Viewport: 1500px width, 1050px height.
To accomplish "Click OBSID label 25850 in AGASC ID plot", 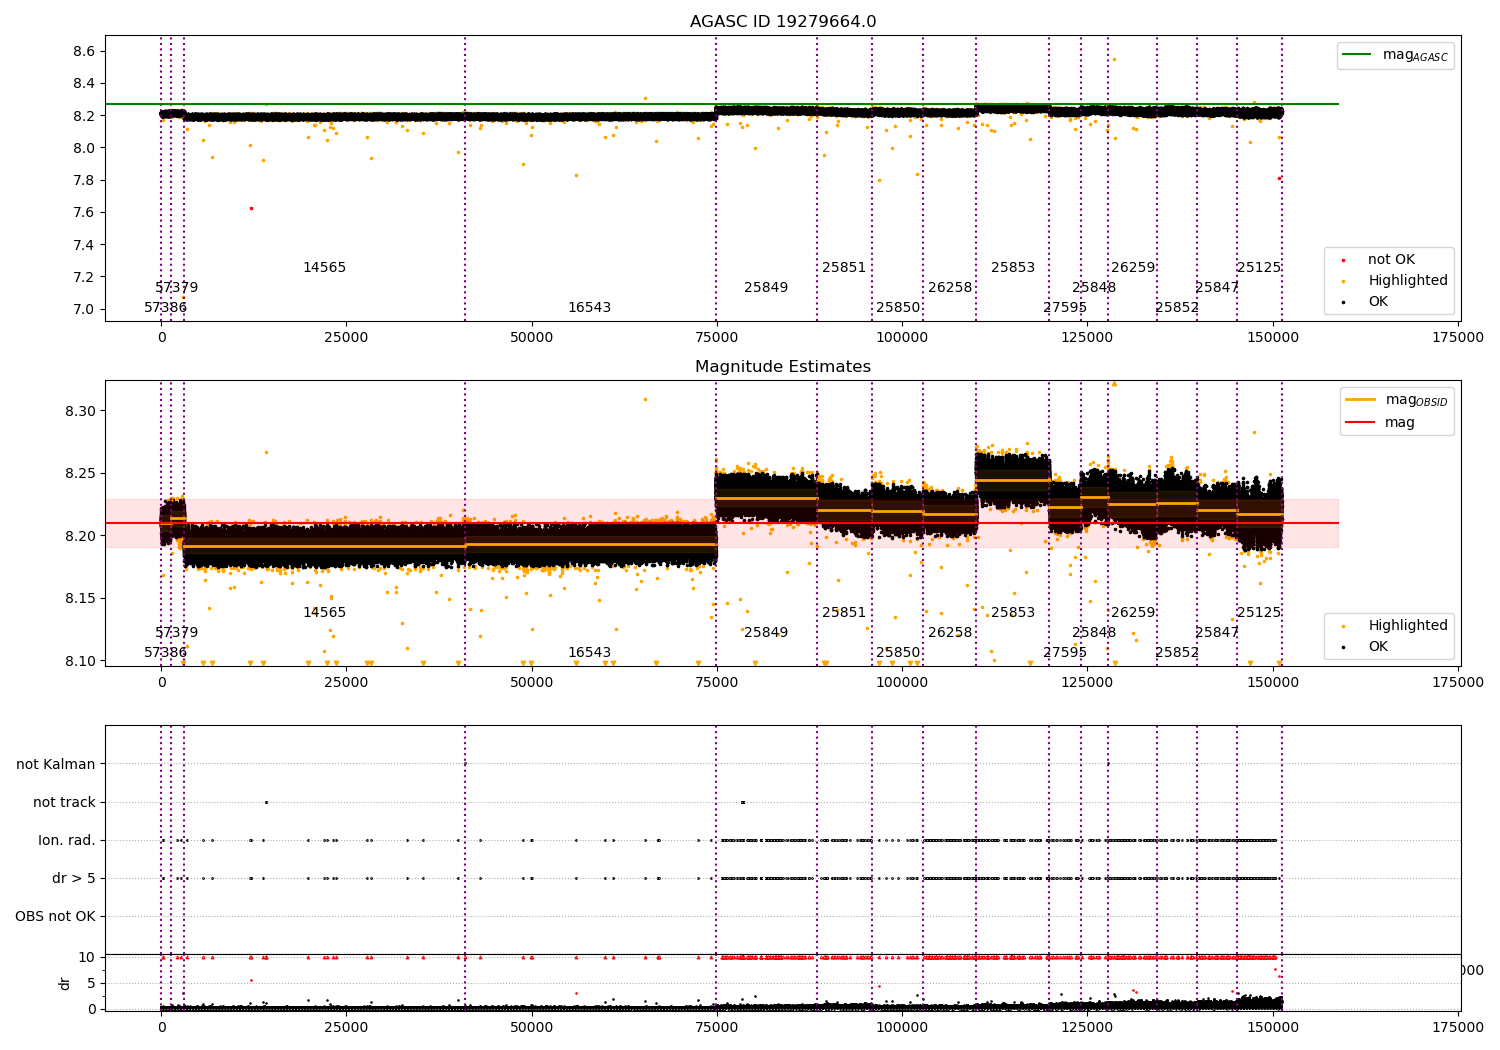I will coord(898,307).
